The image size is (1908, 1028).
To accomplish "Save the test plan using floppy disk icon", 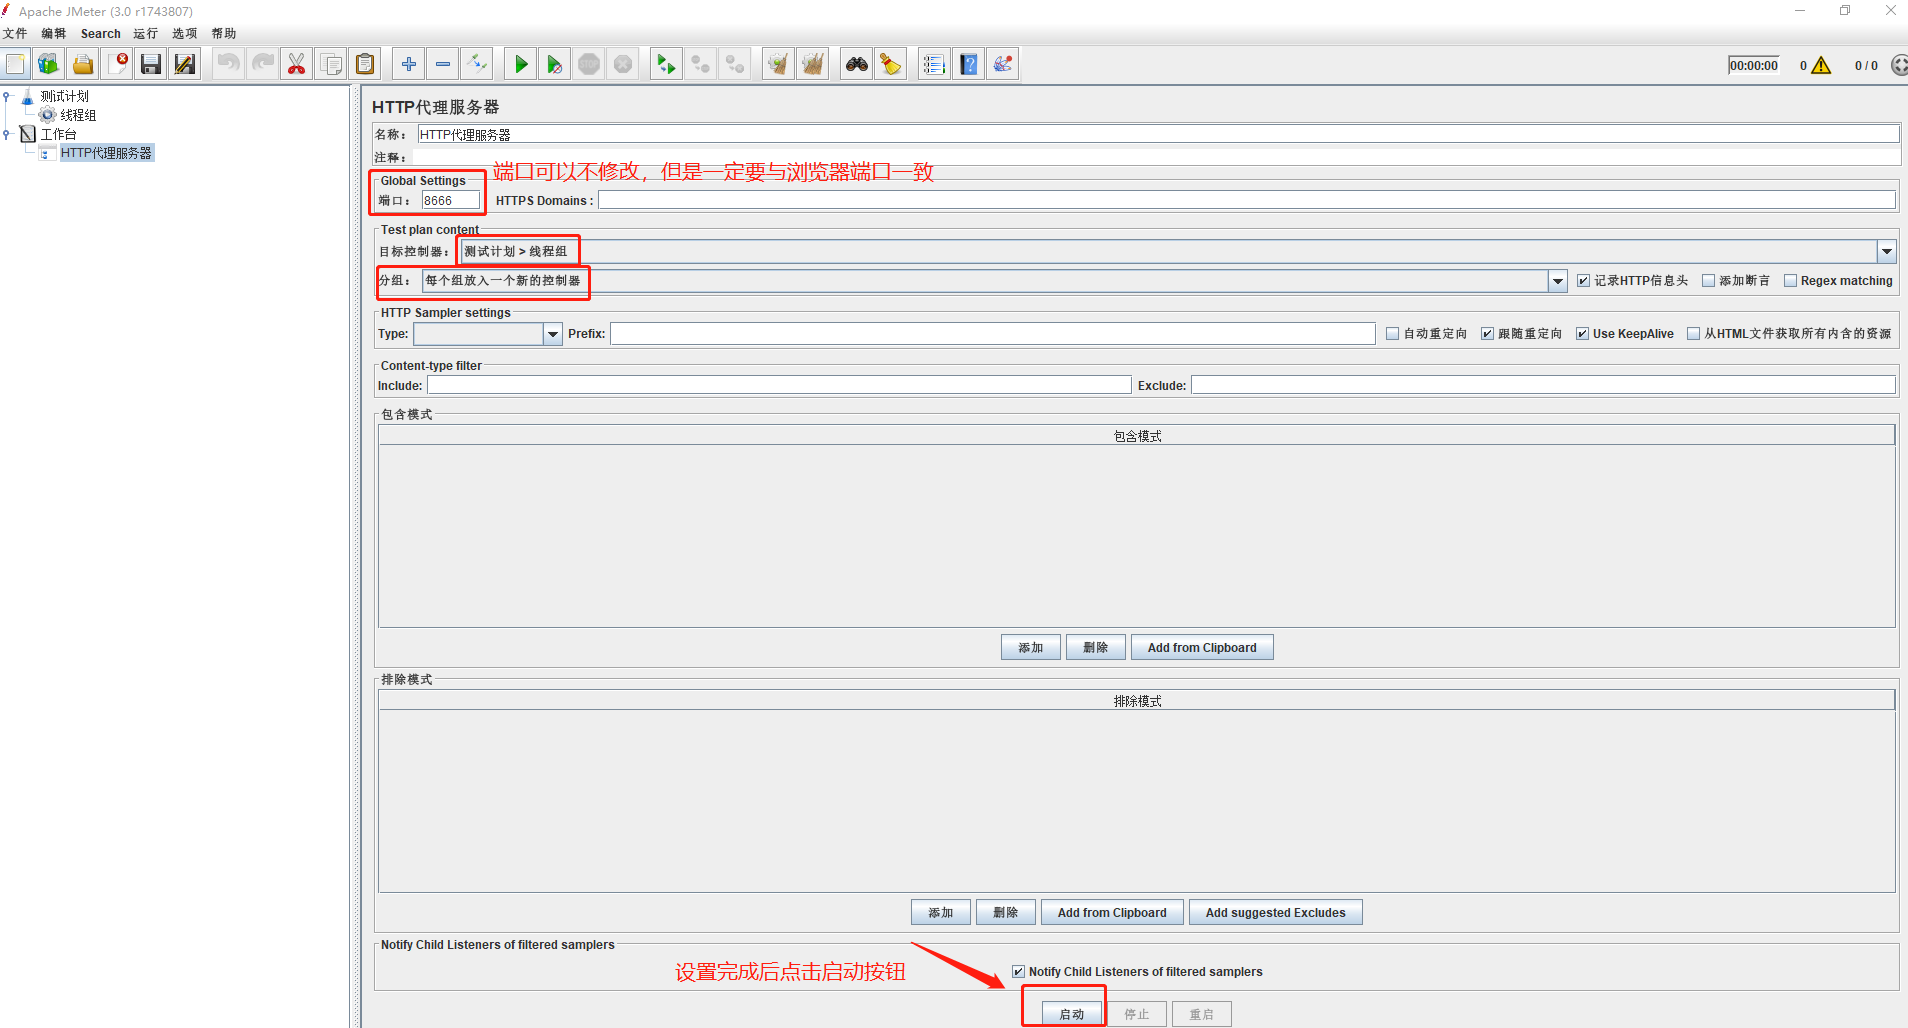I will [151, 65].
